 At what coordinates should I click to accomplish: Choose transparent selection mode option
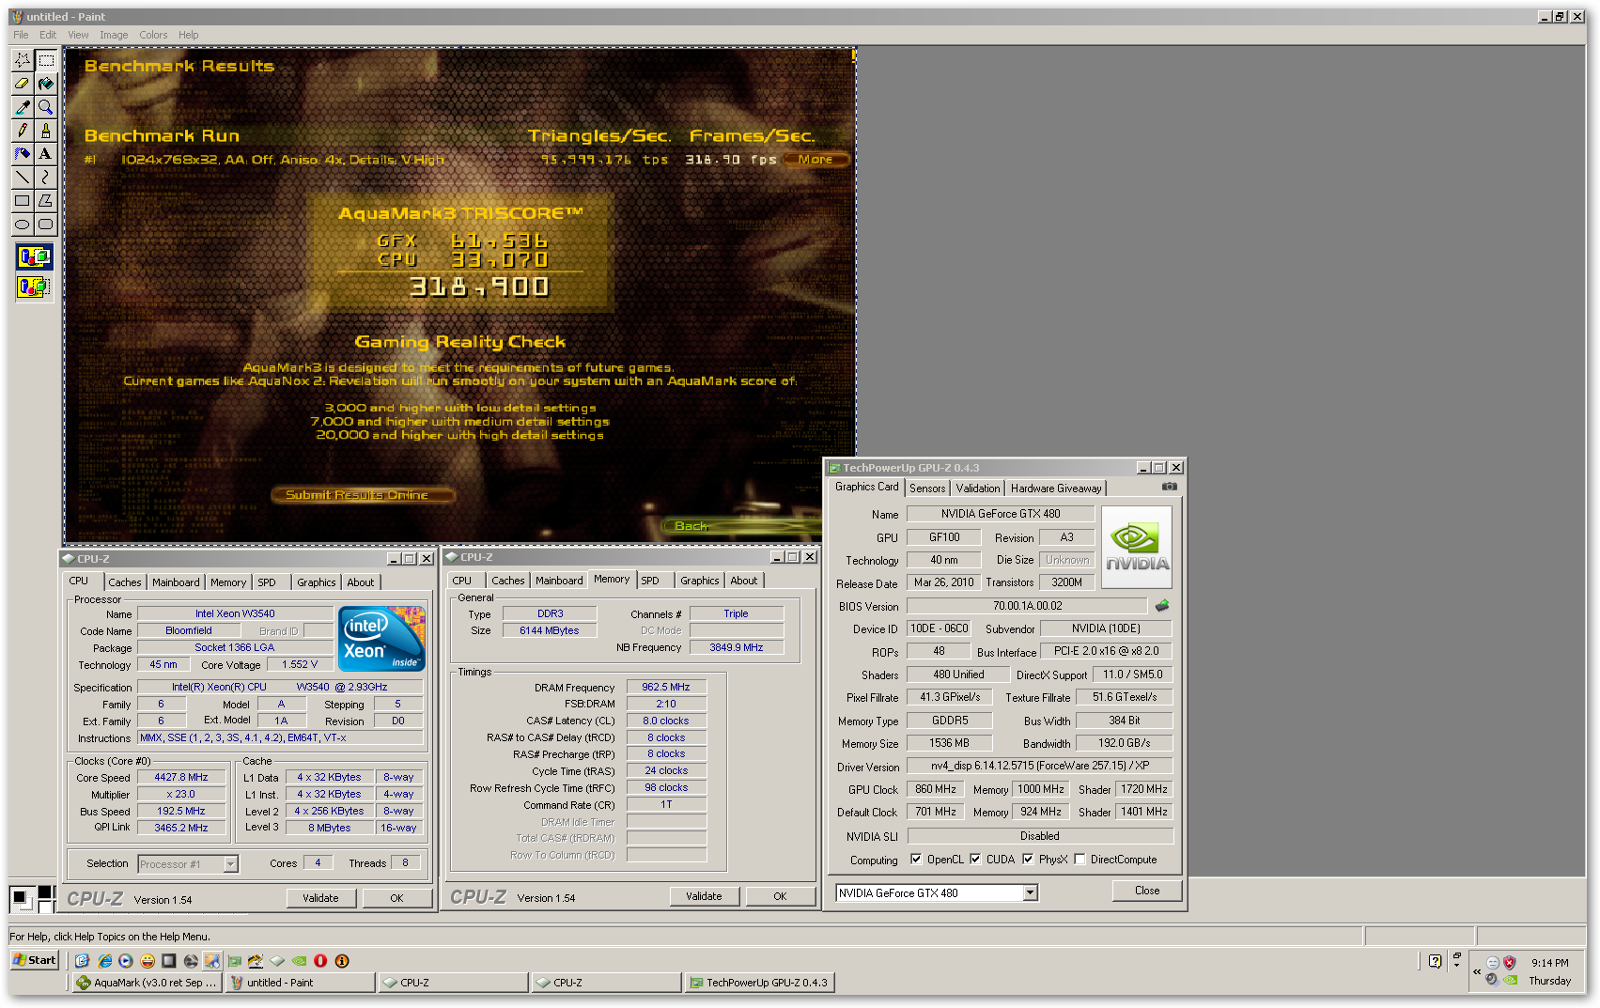pos(34,287)
